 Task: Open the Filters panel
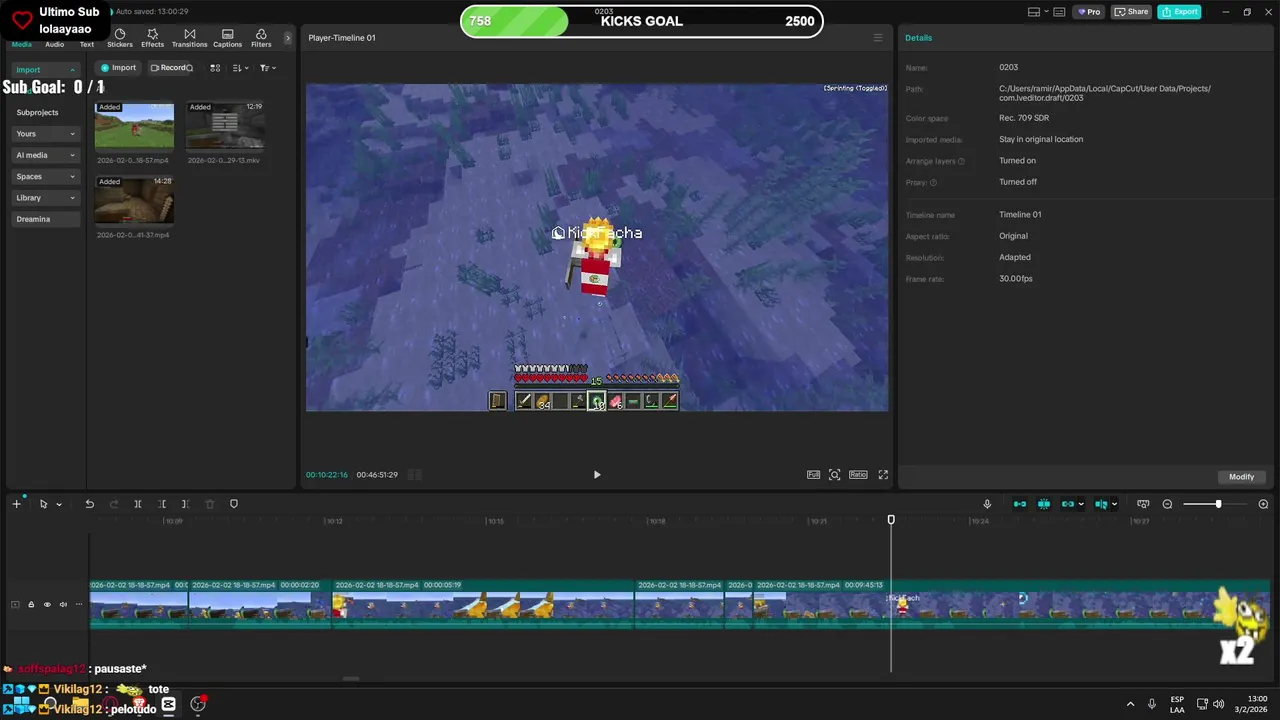pos(261,38)
